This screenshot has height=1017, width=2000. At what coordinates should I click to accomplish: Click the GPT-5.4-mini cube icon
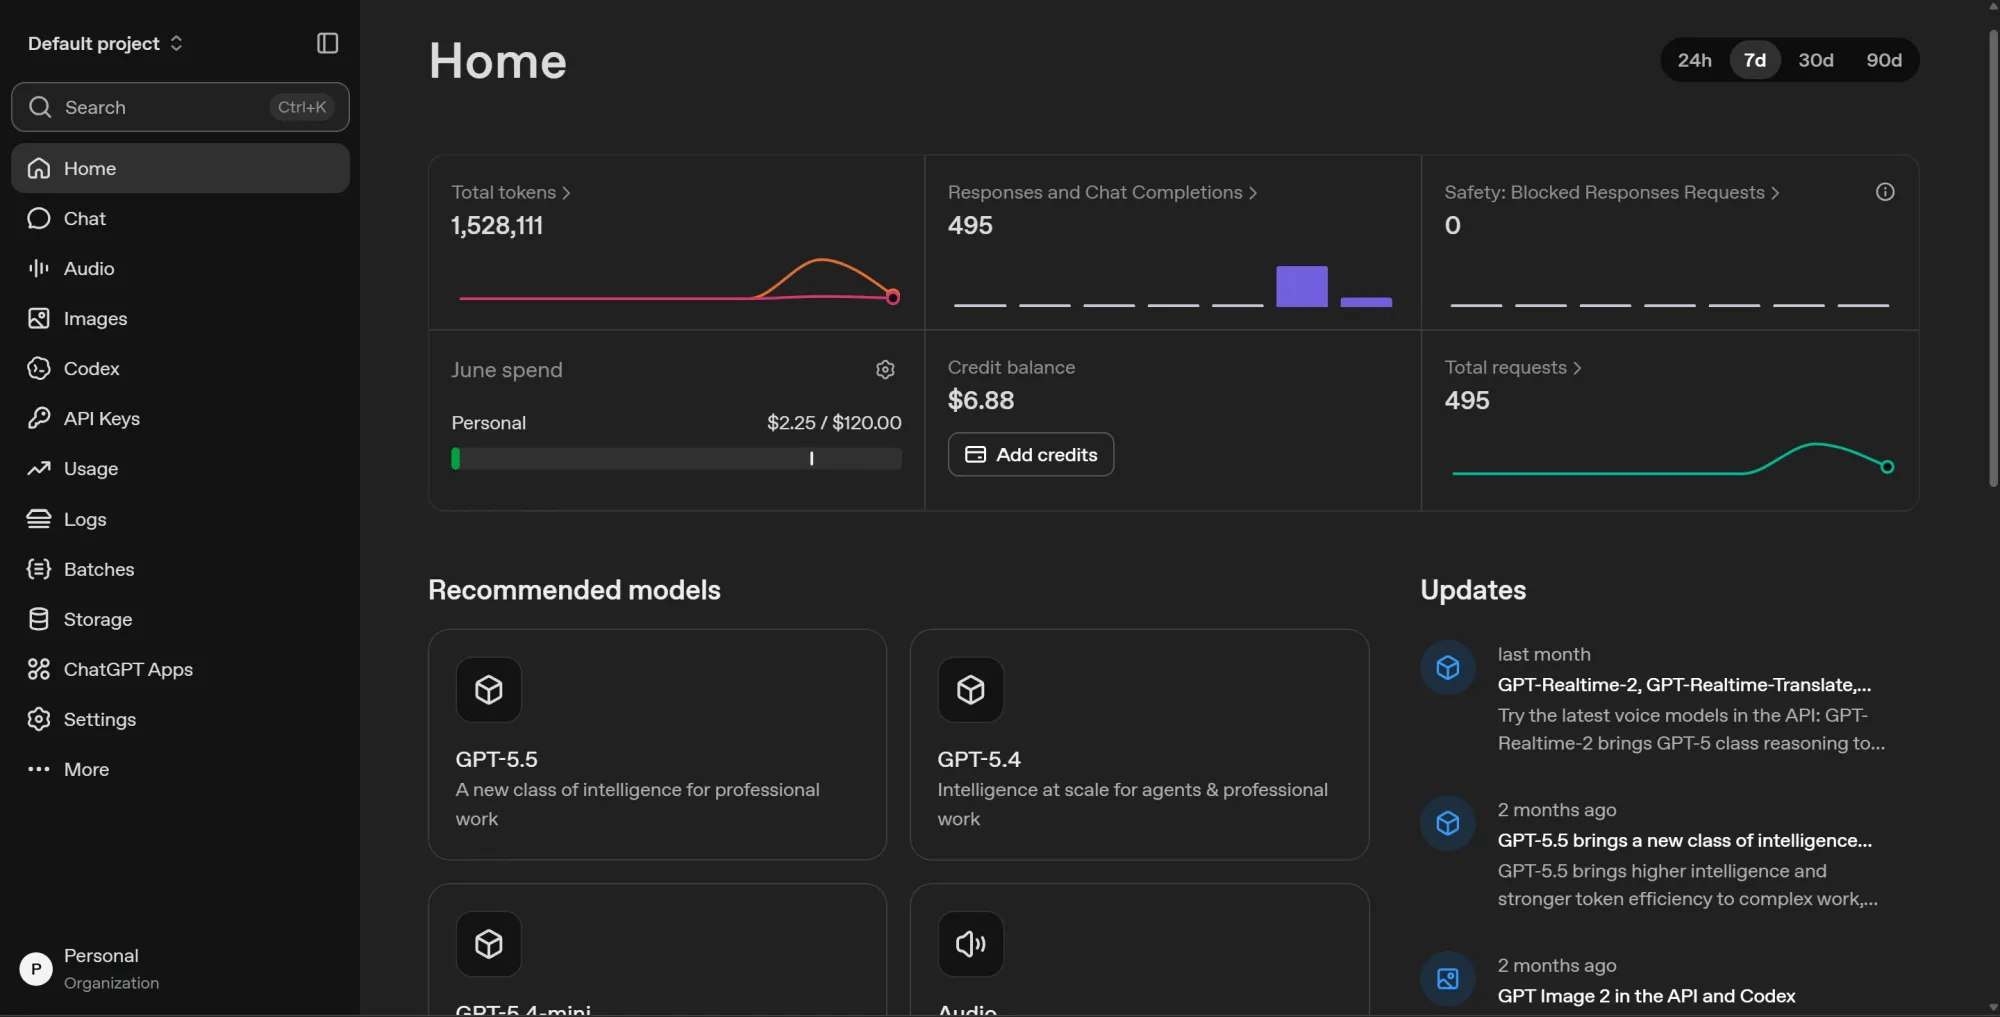(x=489, y=943)
